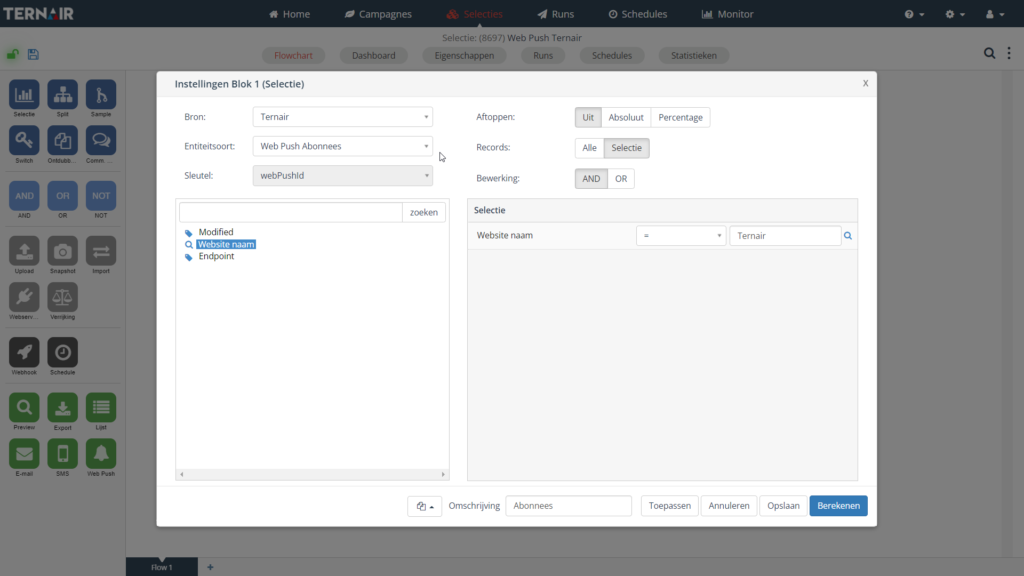This screenshot has width=1024, height=576.
Task: Set Bewerking to OR
Action: click(621, 178)
